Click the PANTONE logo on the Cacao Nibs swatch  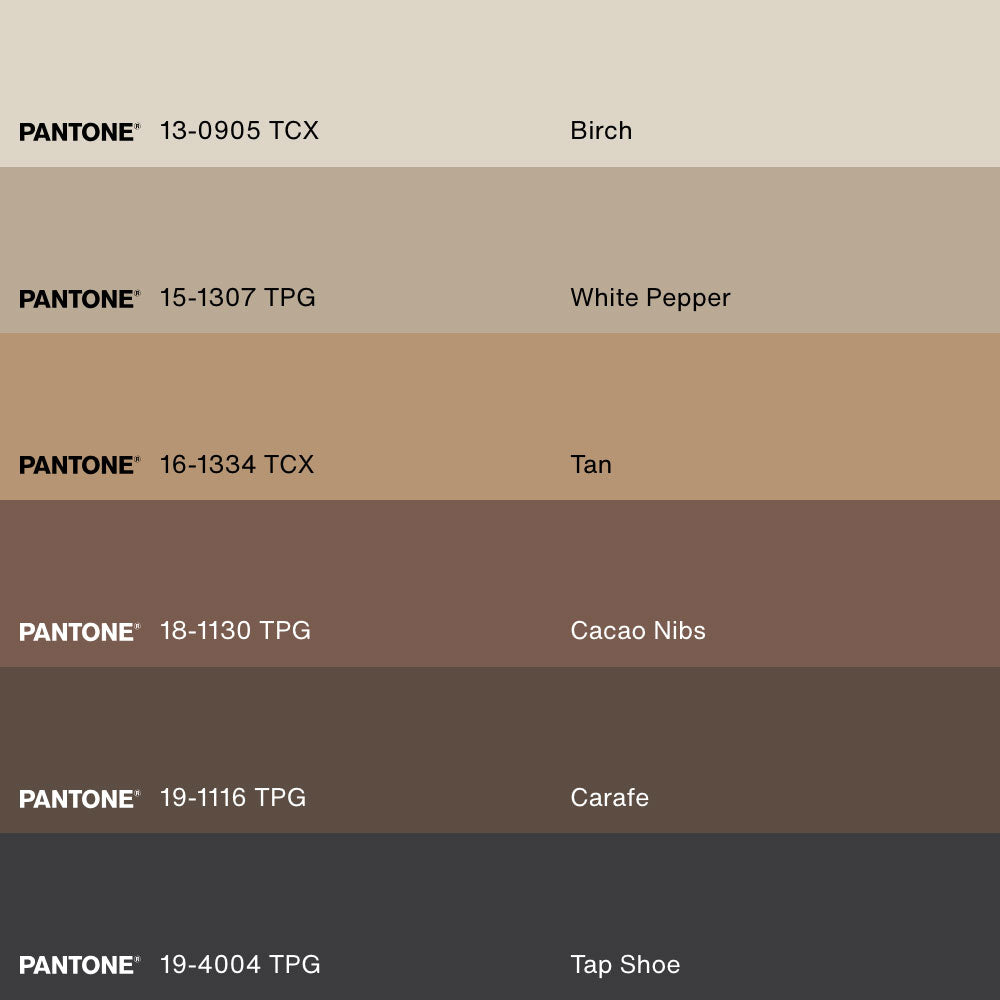click(x=79, y=632)
